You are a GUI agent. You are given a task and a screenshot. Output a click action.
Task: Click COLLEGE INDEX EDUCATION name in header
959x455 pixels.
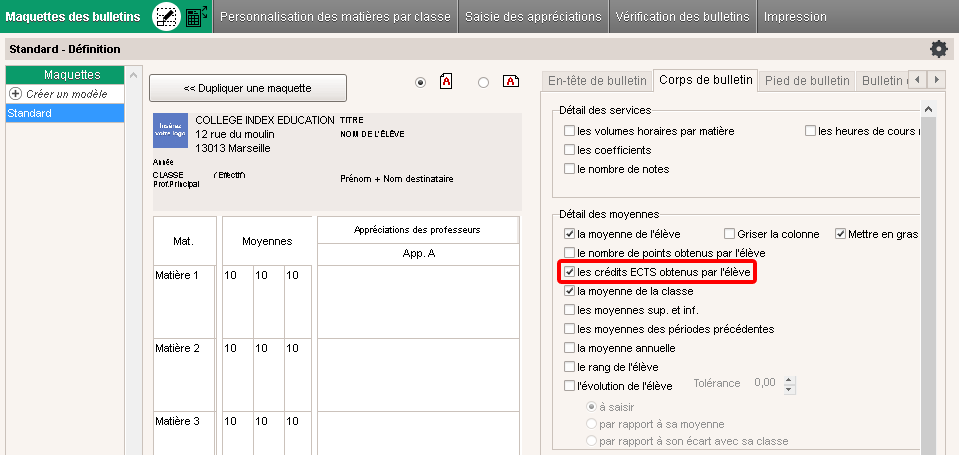point(265,120)
